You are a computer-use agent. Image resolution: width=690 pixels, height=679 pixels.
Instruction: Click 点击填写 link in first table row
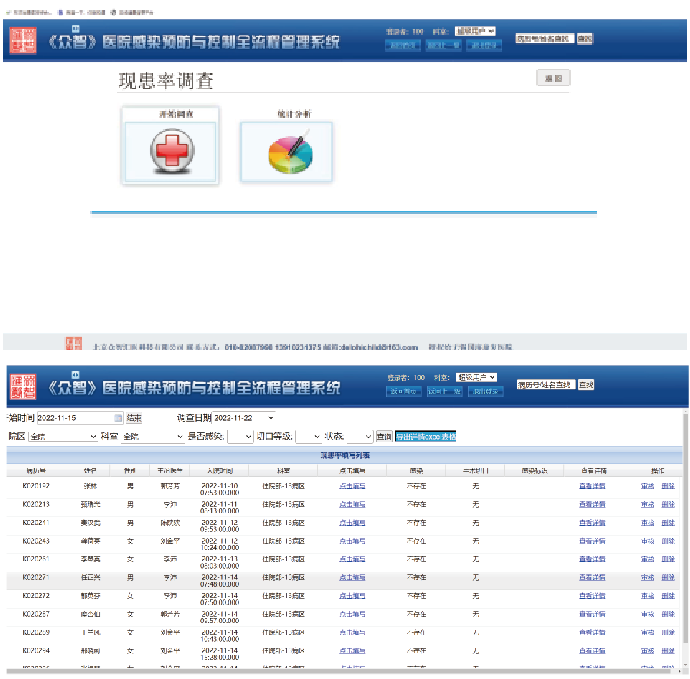351,487
